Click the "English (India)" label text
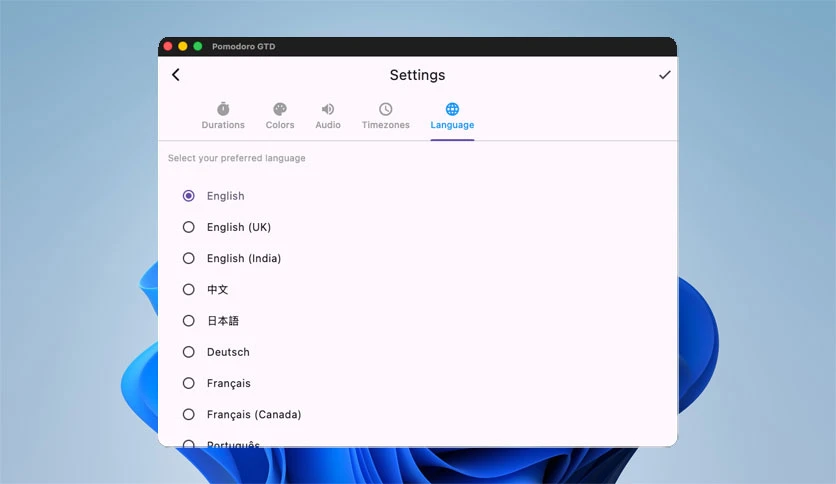 pos(244,258)
